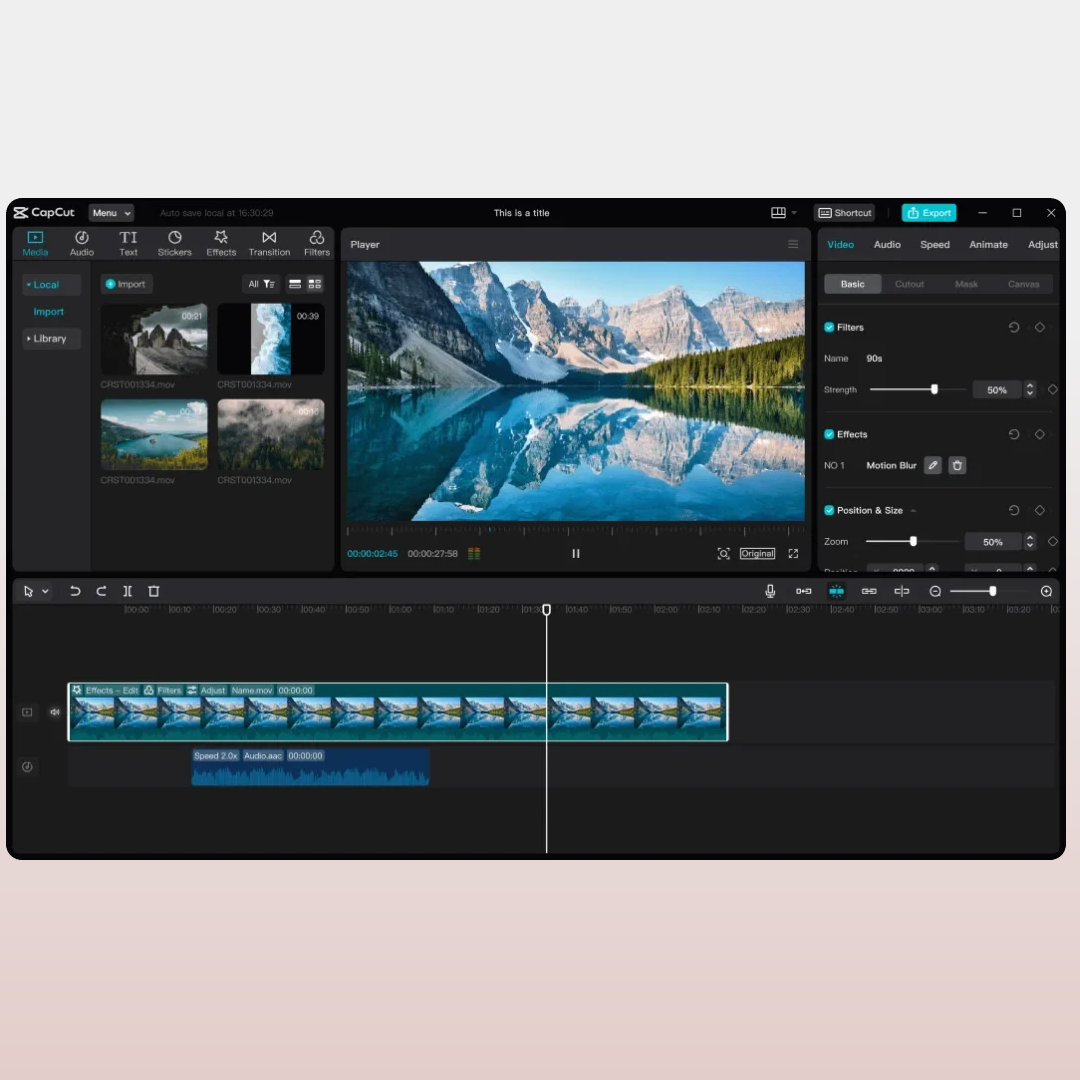Click the undo arrow in timeline toolbar
Image resolution: width=1080 pixels, height=1080 pixels.
click(x=75, y=591)
